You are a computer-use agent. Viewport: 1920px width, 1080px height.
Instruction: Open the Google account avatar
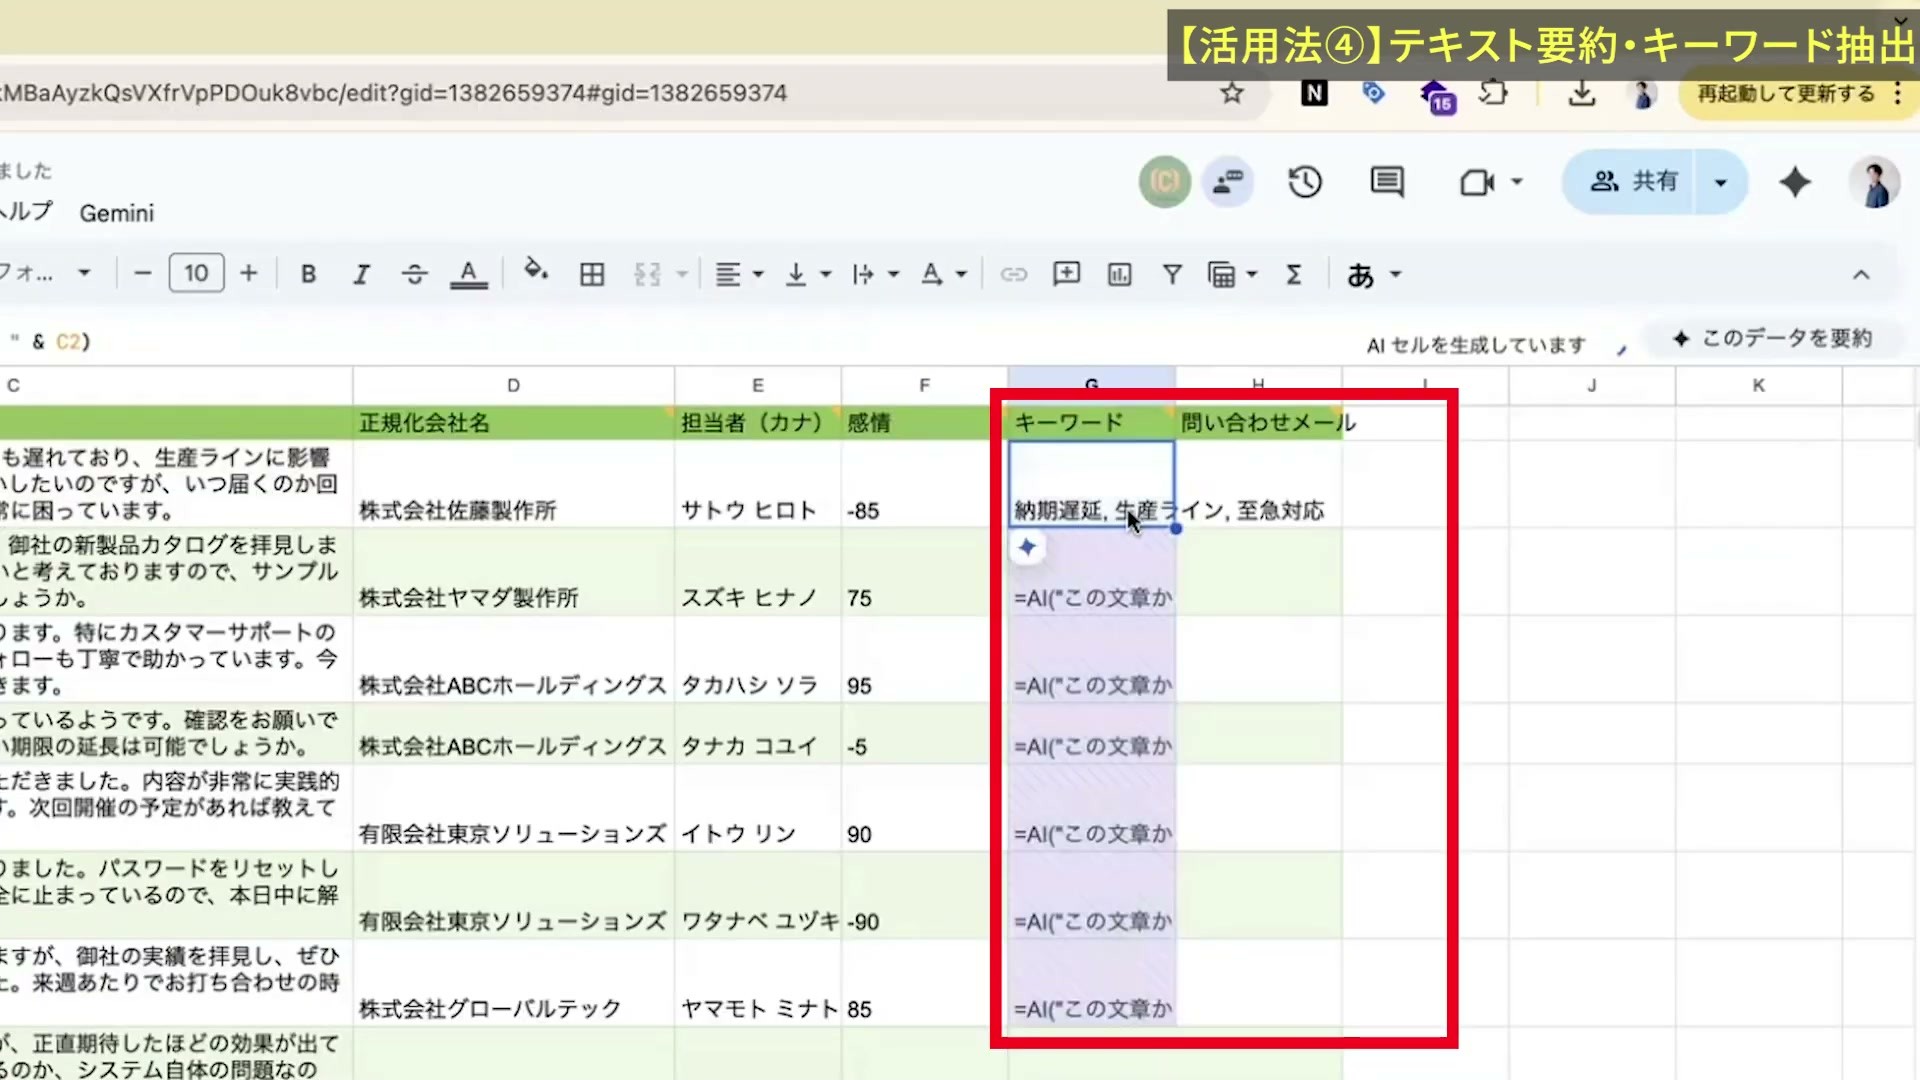coord(1874,182)
